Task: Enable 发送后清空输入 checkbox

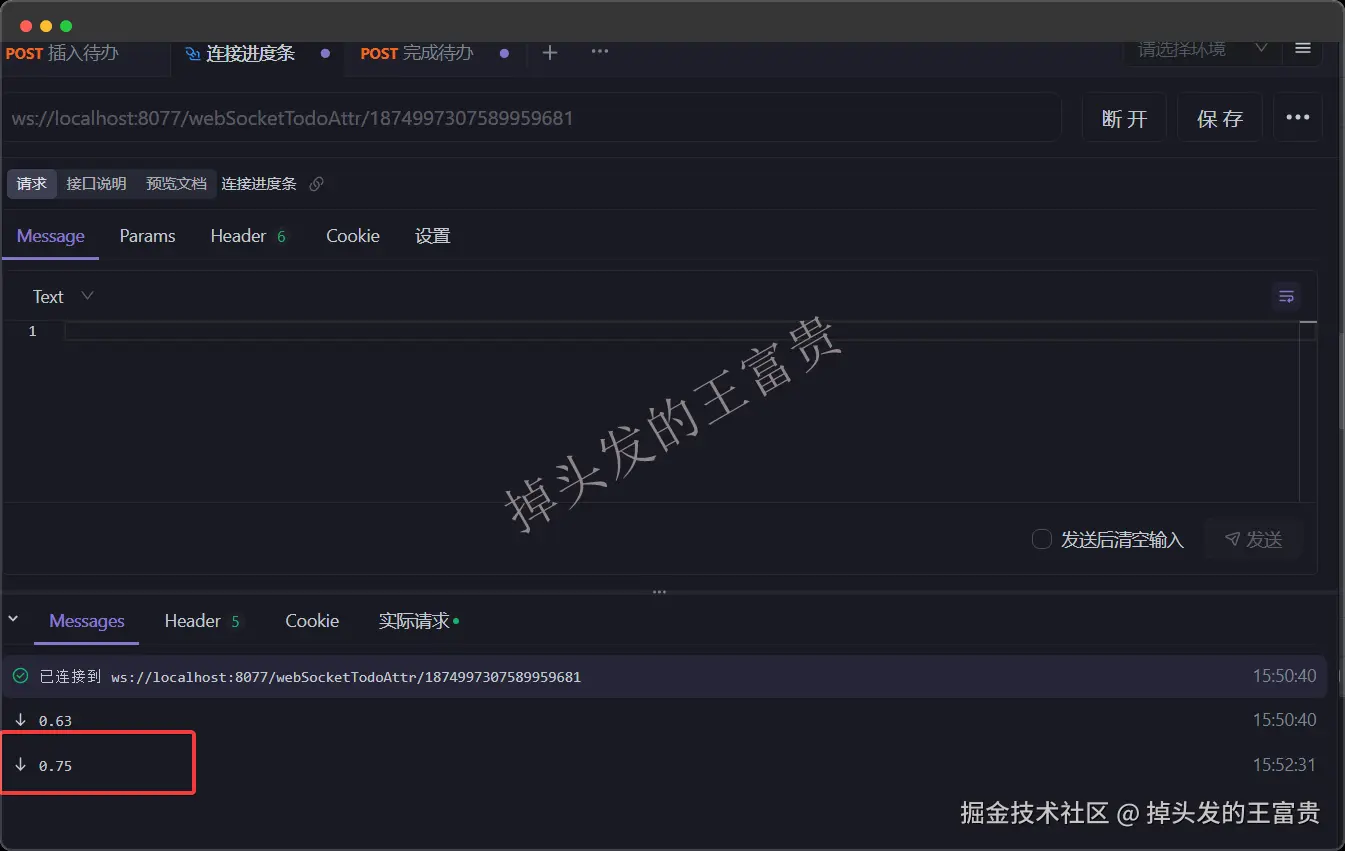Action: [1041, 539]
